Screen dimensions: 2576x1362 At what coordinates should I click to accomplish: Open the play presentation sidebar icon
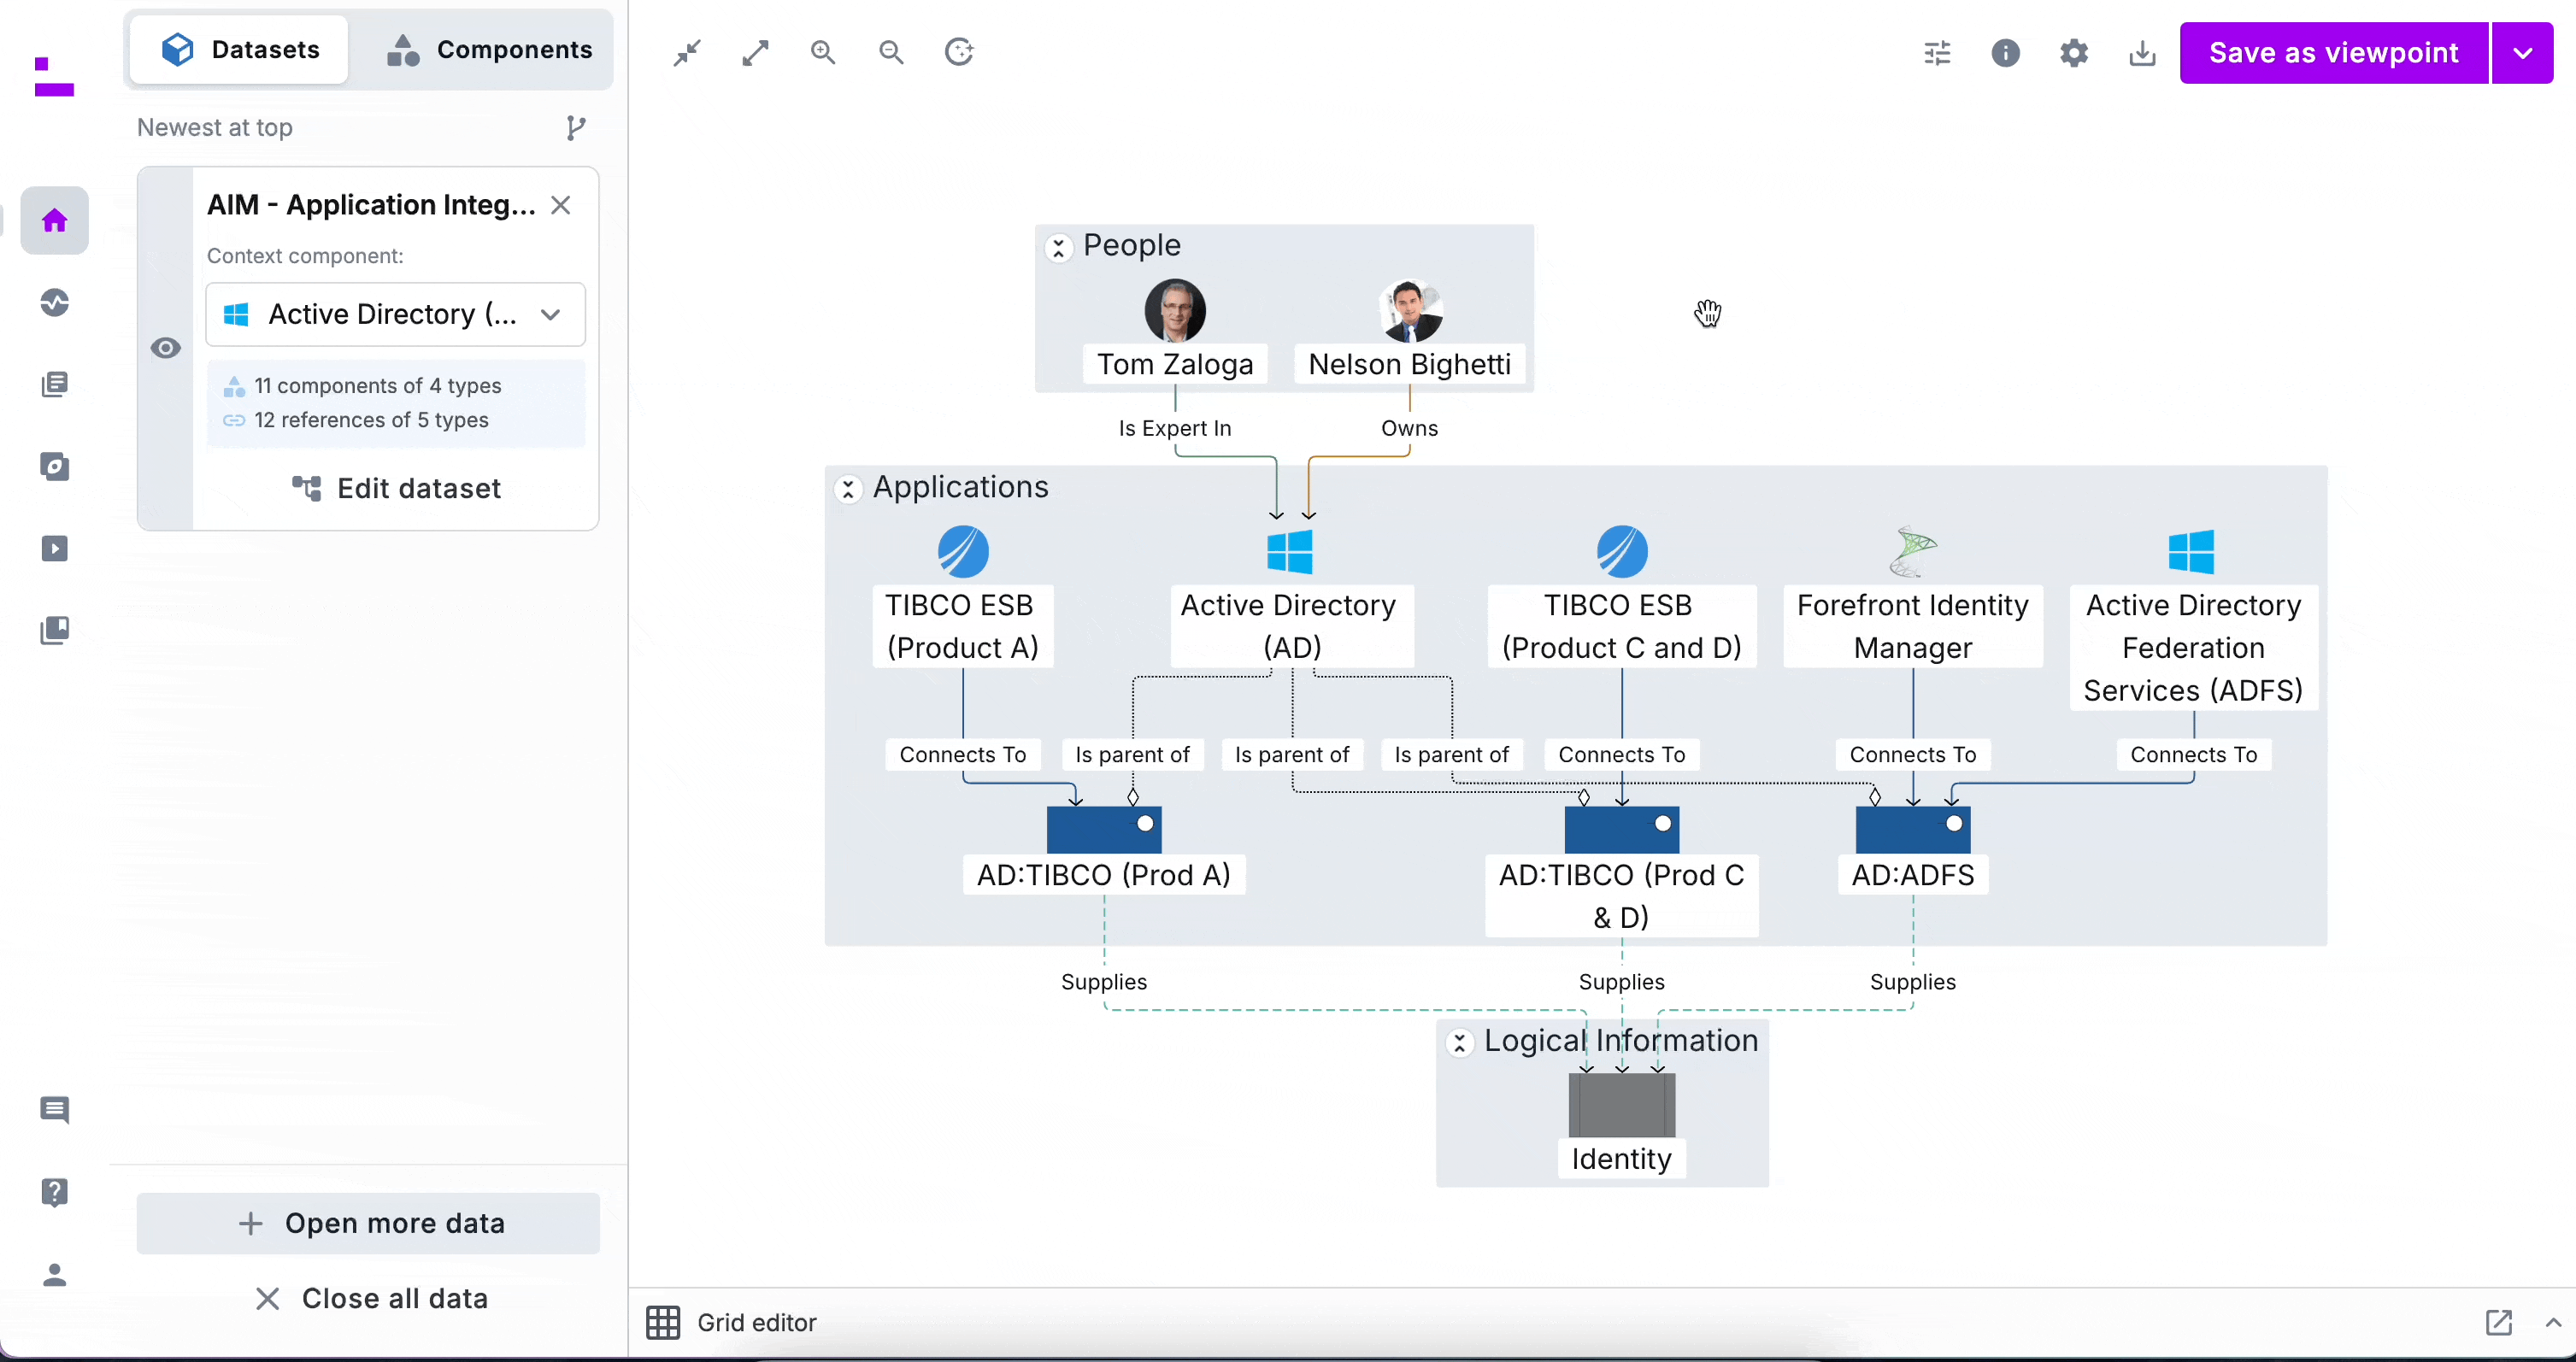(55, 548)
